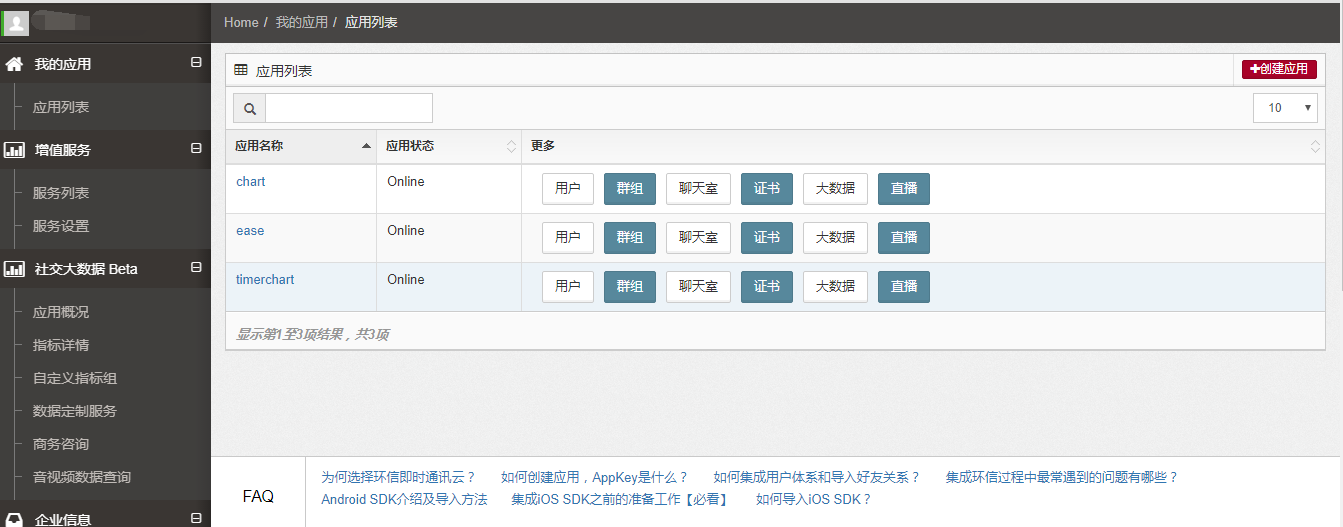Click the 显示第1至3项结果 summary text

312,334
